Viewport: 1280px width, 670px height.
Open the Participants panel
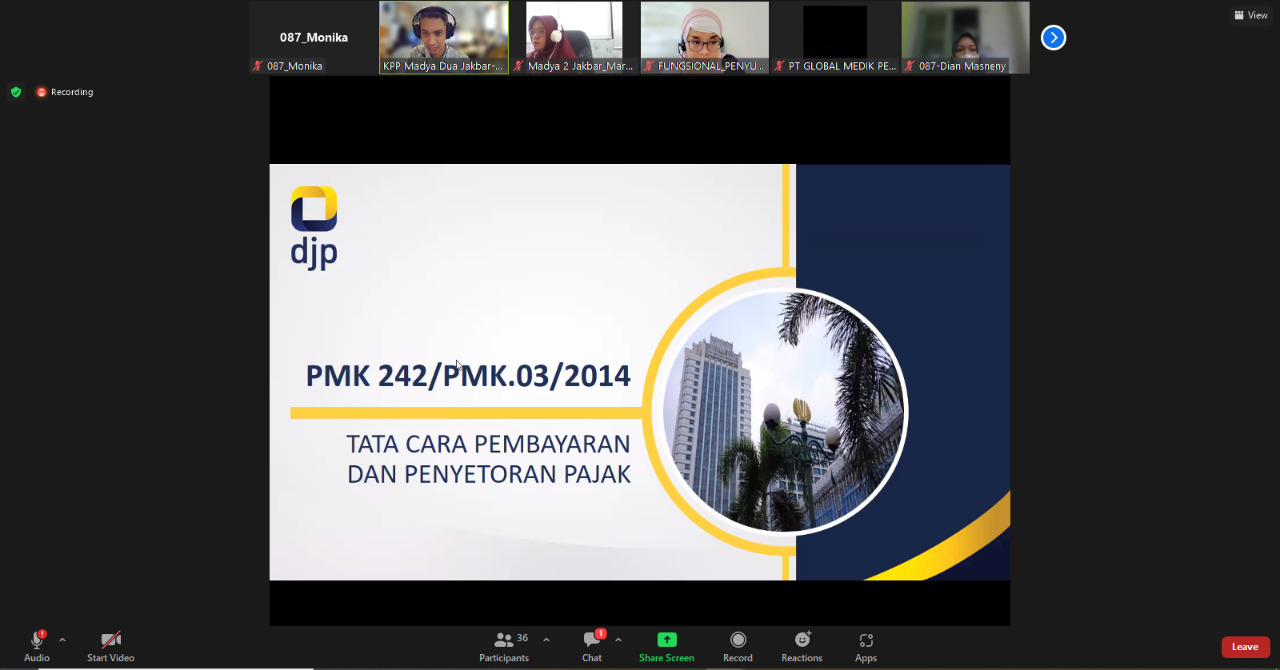(504, 646)
